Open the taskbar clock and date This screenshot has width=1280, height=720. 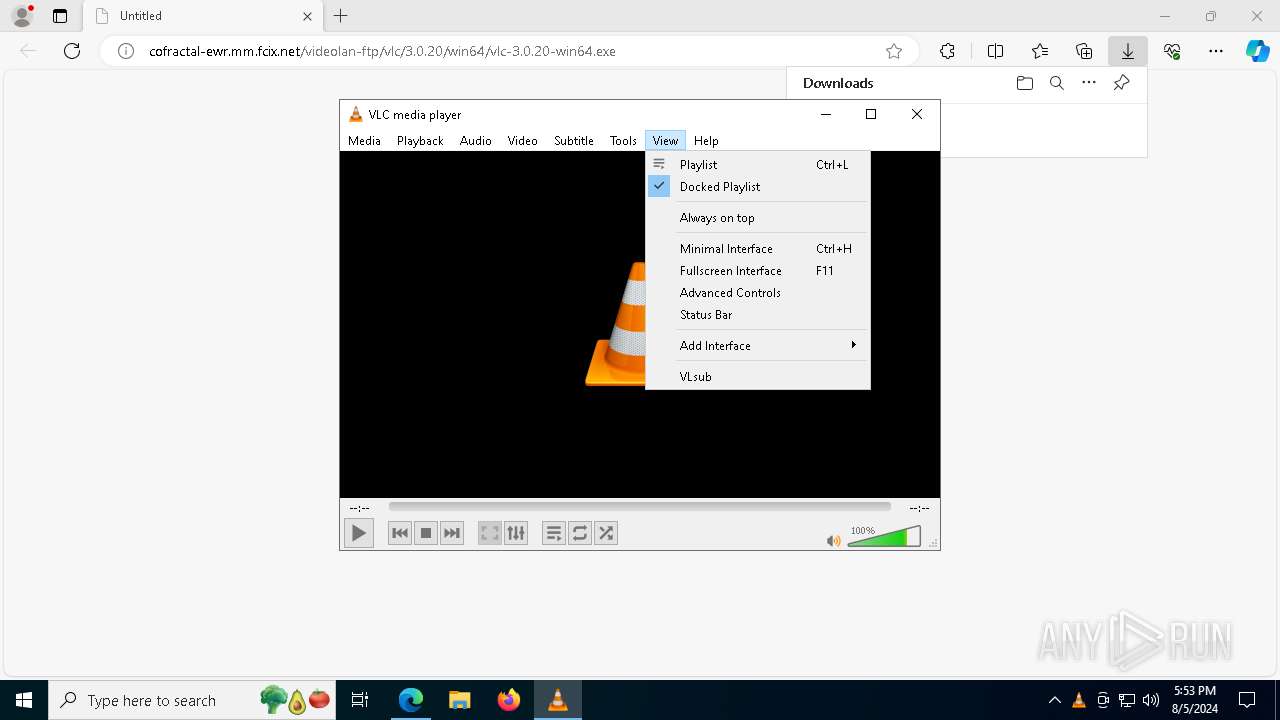[1195, 700]
